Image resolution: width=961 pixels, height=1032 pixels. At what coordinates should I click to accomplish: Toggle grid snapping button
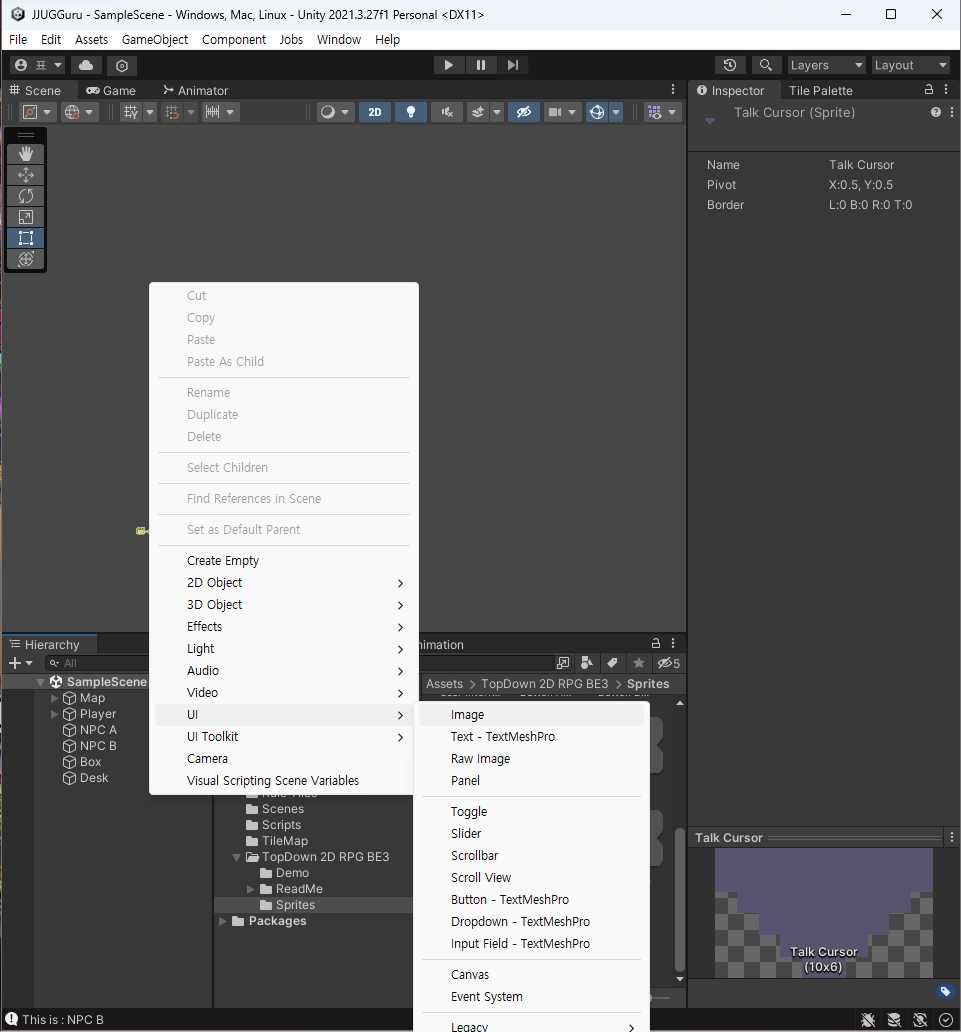[x=172, y=112]
